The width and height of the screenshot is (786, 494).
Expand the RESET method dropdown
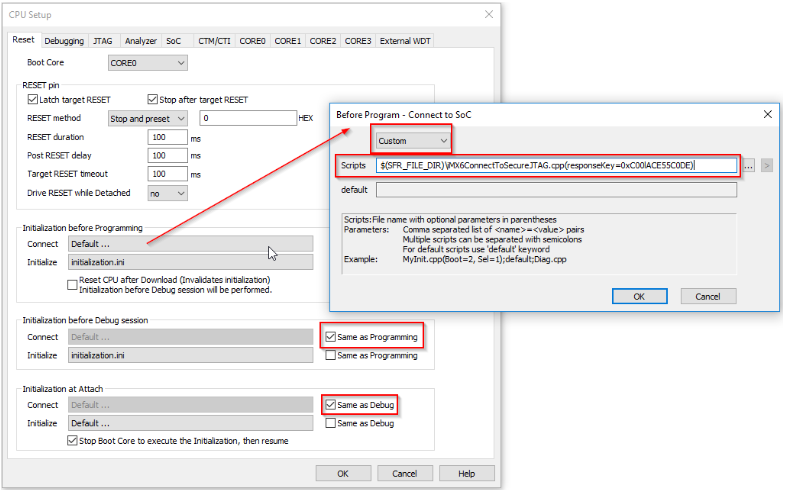(x=147, y=118)
